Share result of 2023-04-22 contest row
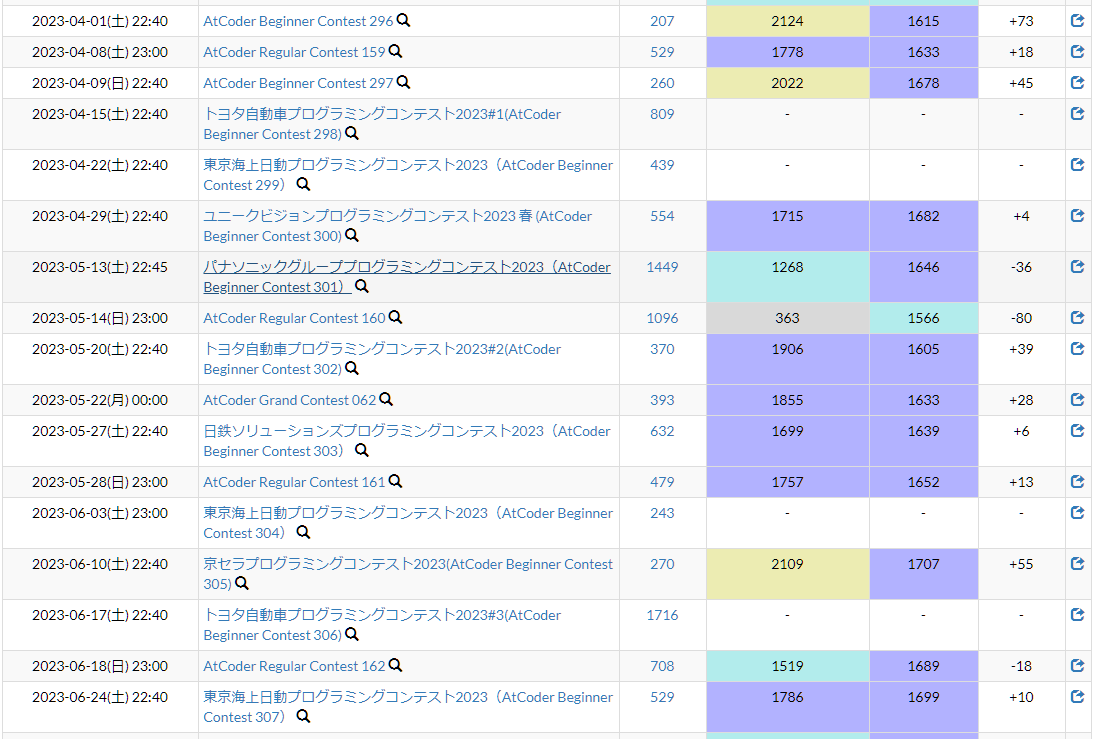1098x739 pixels. click(1078, 165)
